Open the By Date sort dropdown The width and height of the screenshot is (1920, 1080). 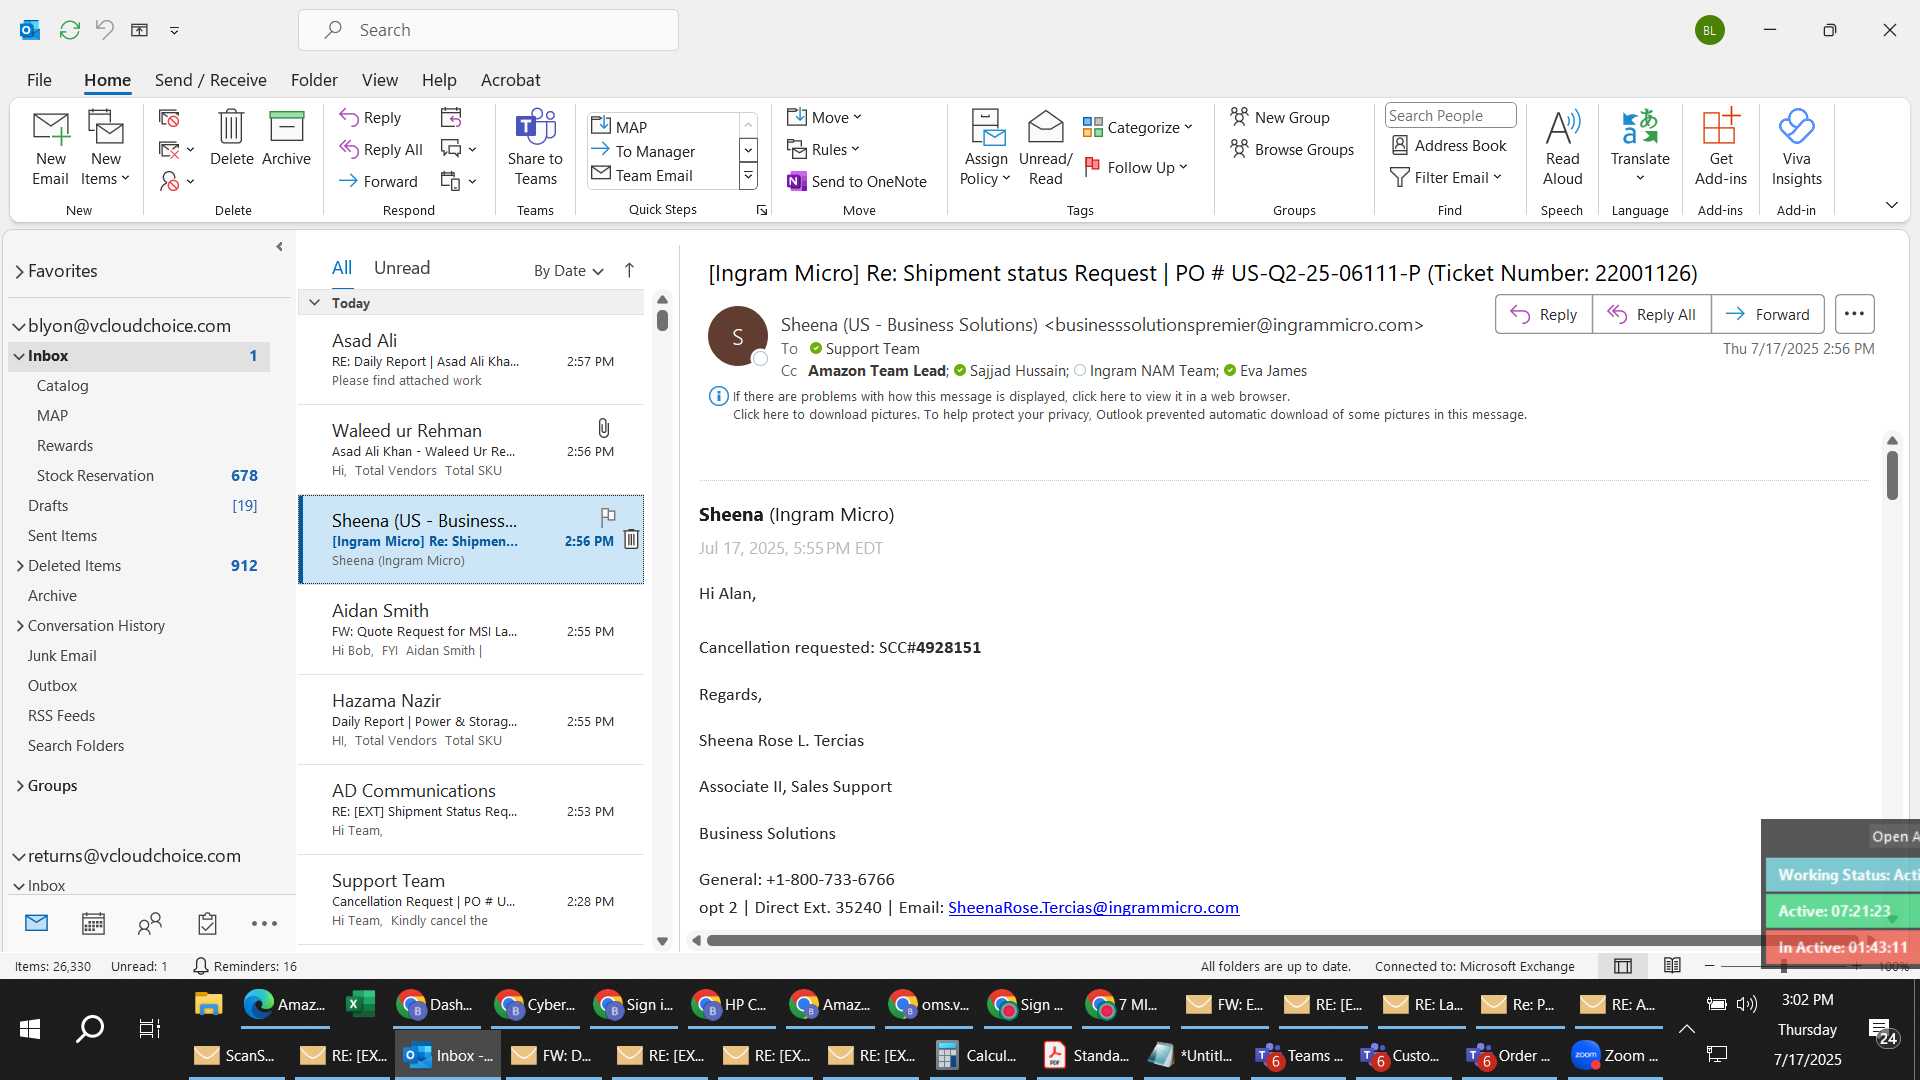(568, 270)
